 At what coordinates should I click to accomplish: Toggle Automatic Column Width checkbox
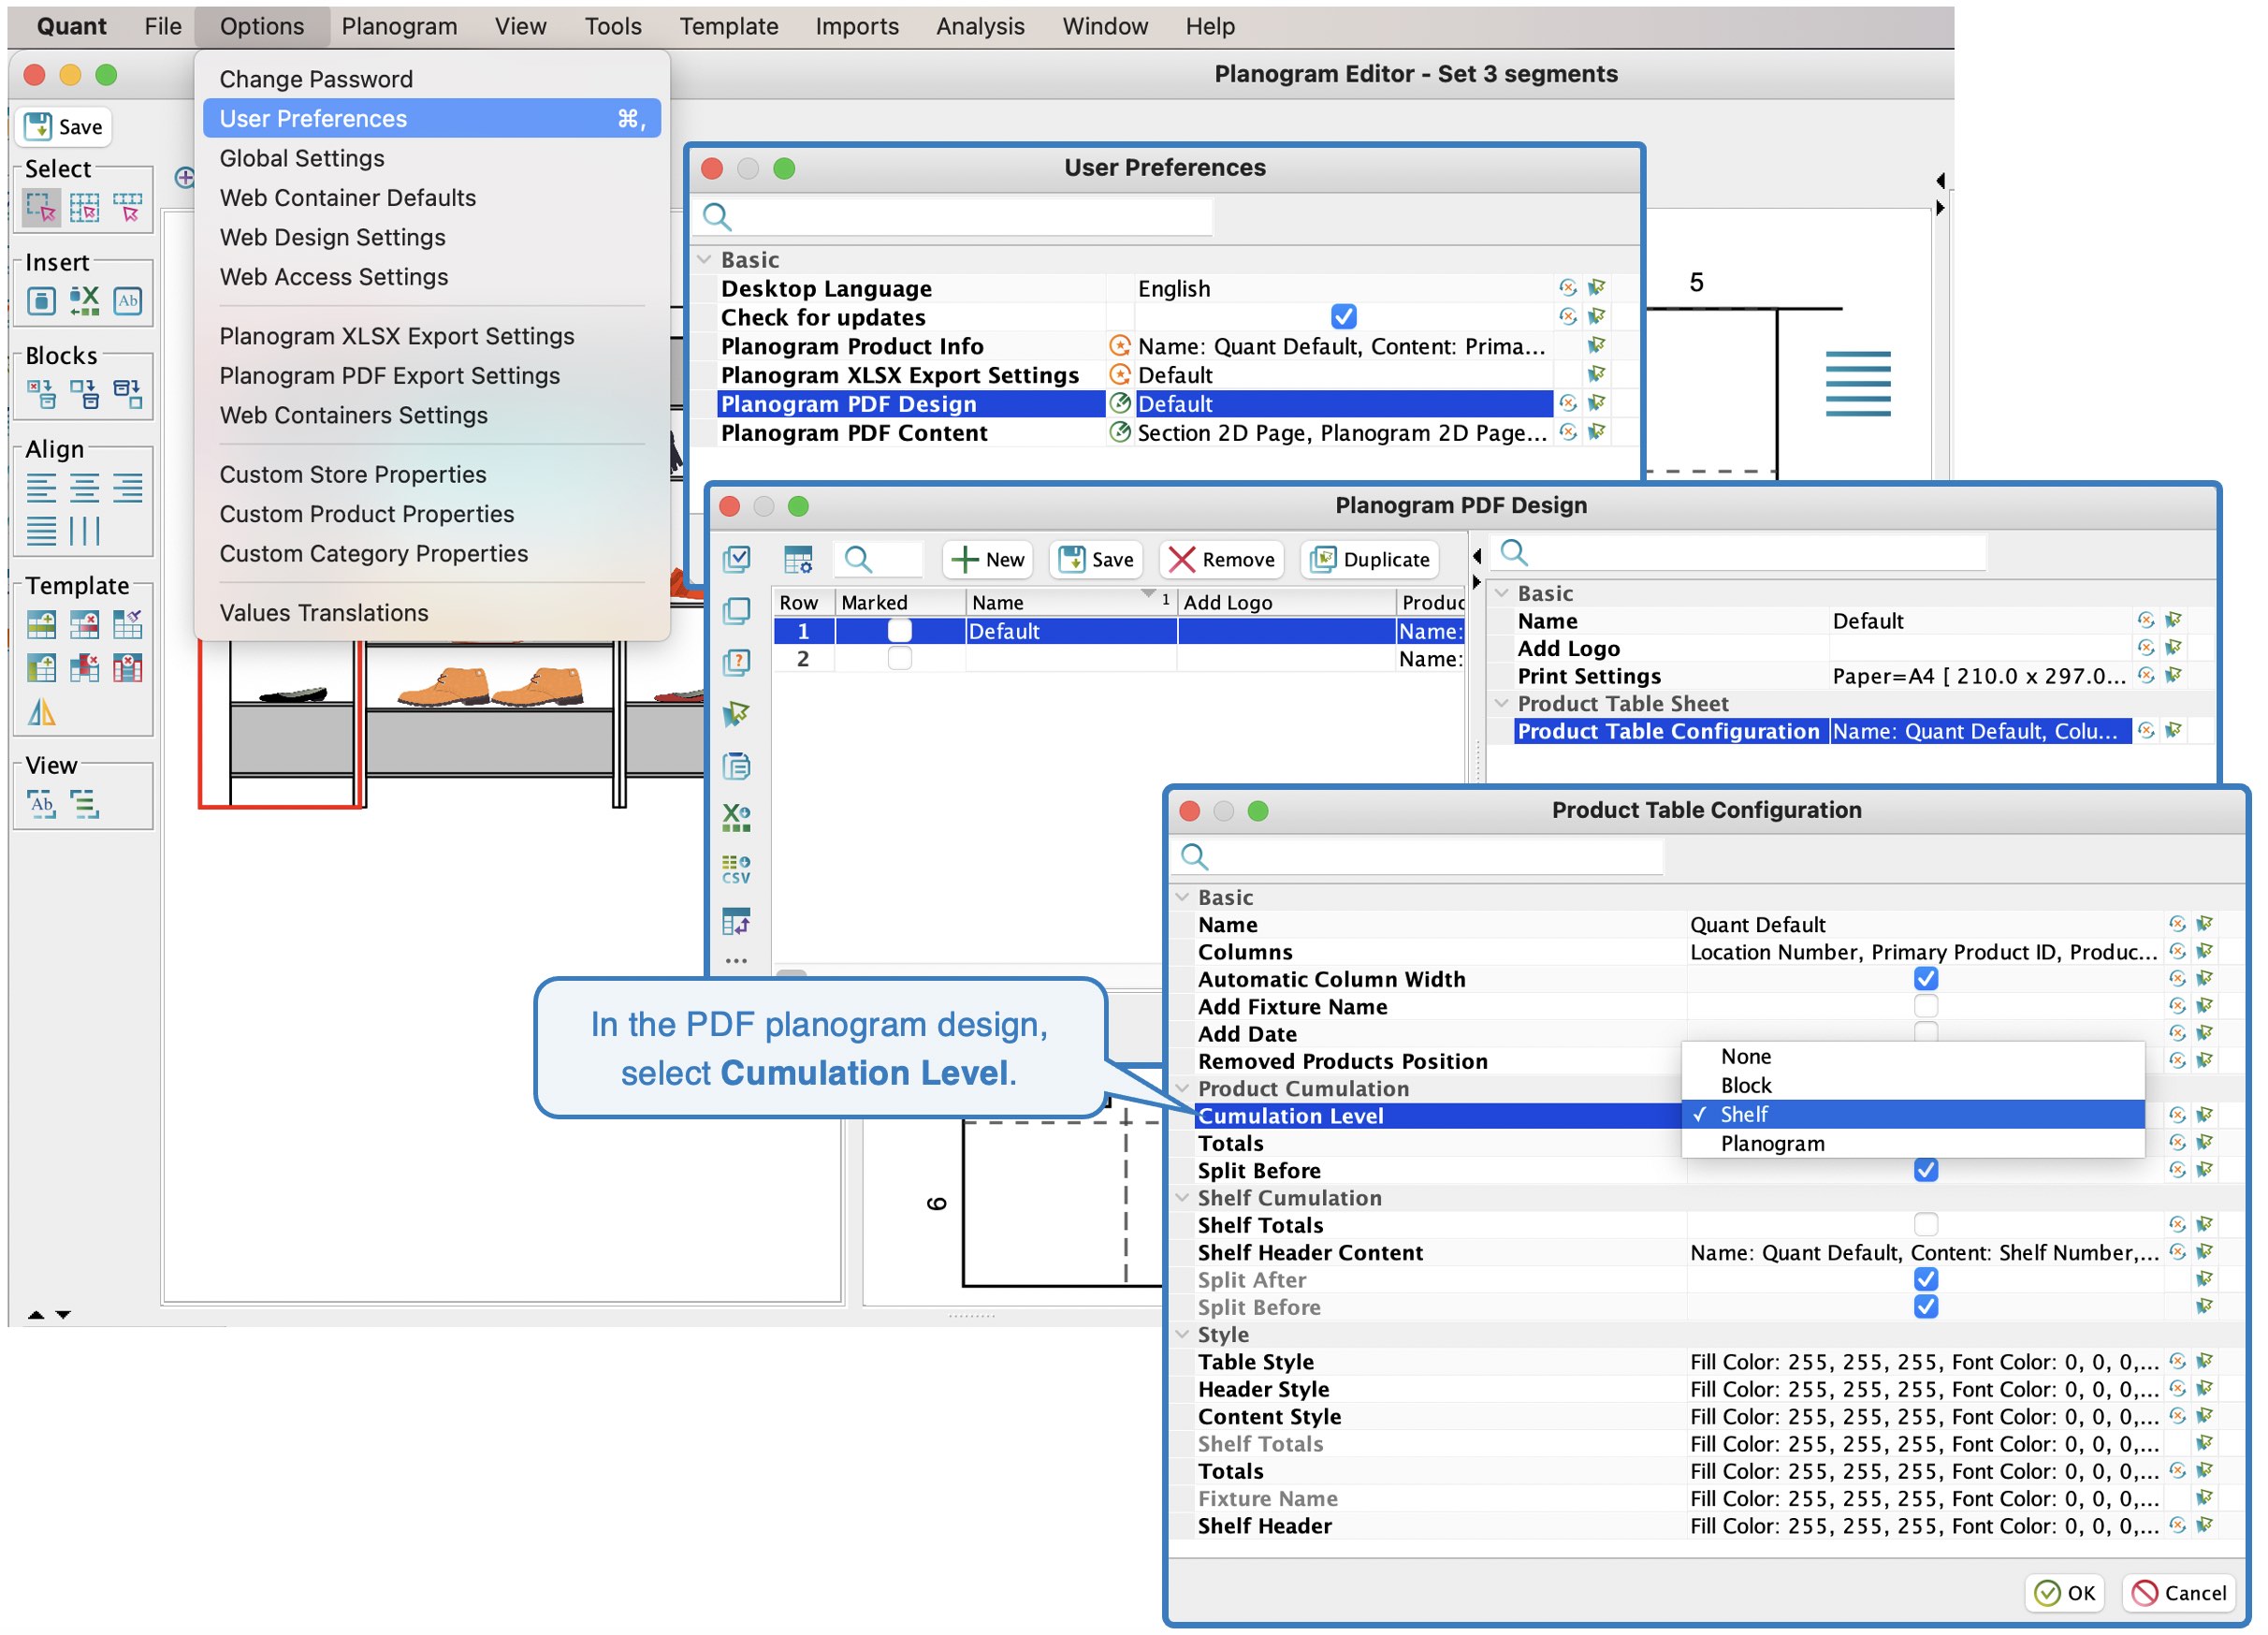click(x=1926, y=978)
